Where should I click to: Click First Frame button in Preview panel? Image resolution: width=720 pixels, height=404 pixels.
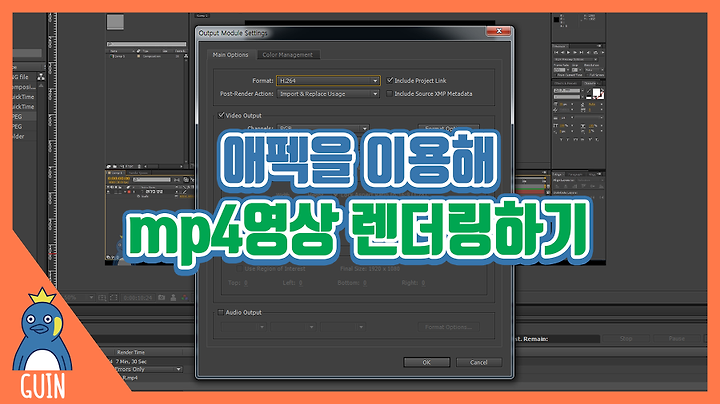tap(556, 53)
